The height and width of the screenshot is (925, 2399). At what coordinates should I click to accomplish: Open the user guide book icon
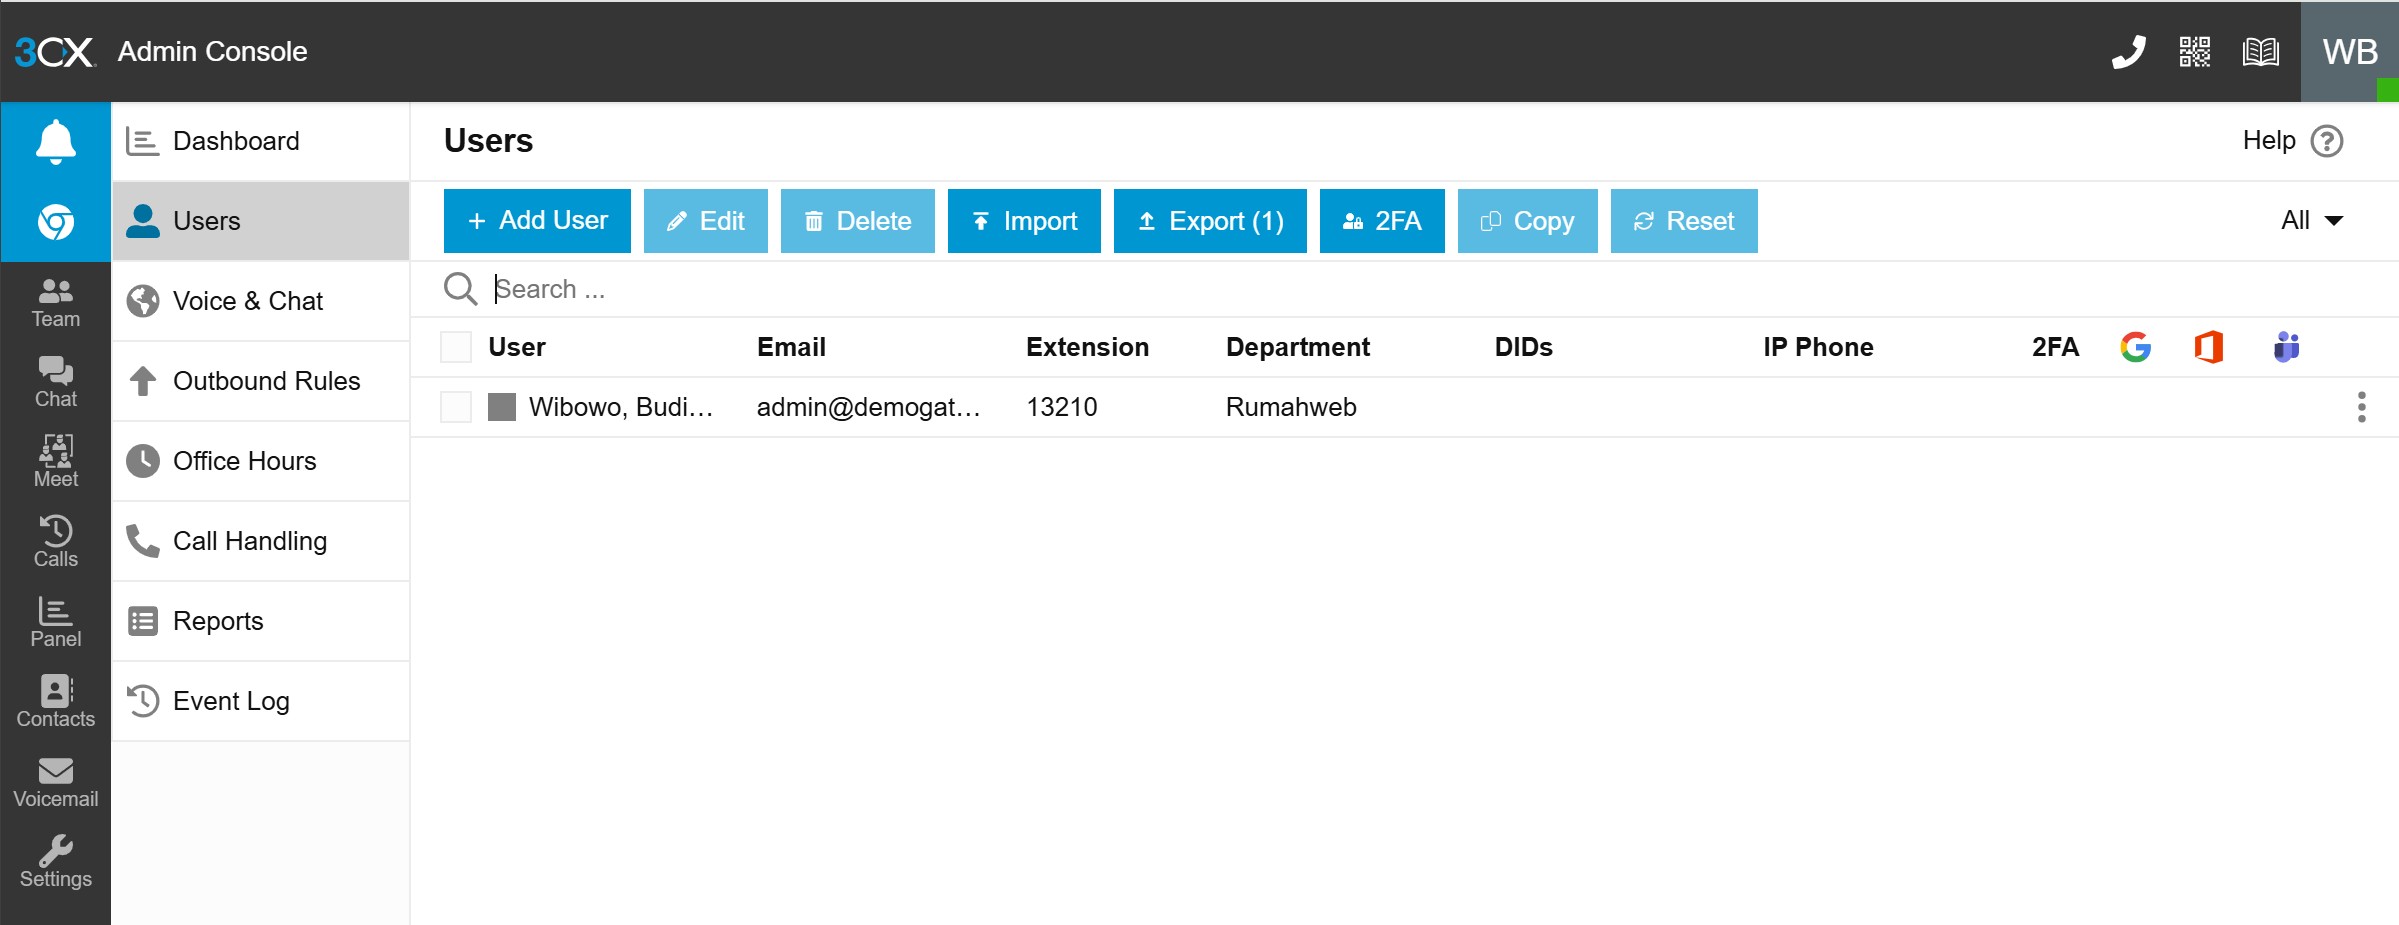click(x=2260, y=52)
